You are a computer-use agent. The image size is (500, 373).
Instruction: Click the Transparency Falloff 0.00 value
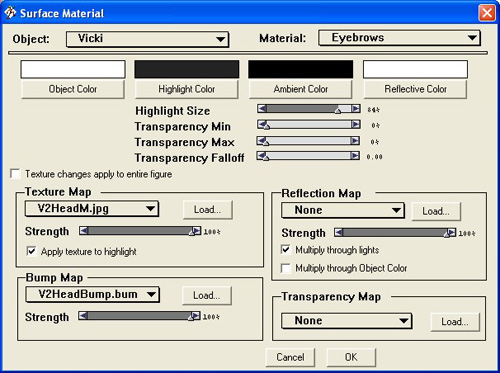(x=374, y=157)
